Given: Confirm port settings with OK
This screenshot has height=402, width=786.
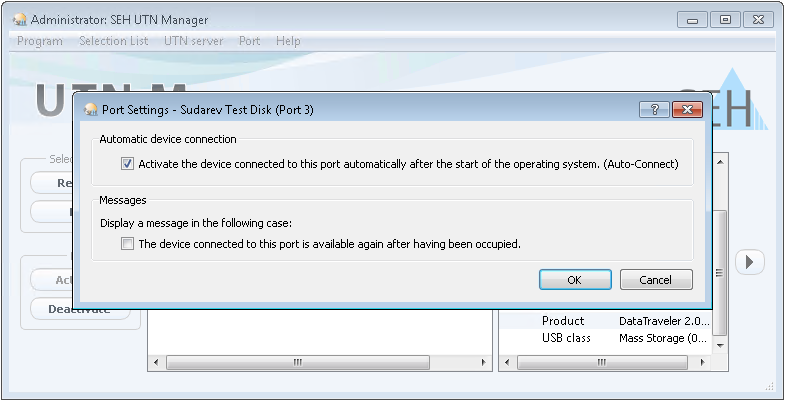Looking at the screenshot, I should [x=574, y=280].
